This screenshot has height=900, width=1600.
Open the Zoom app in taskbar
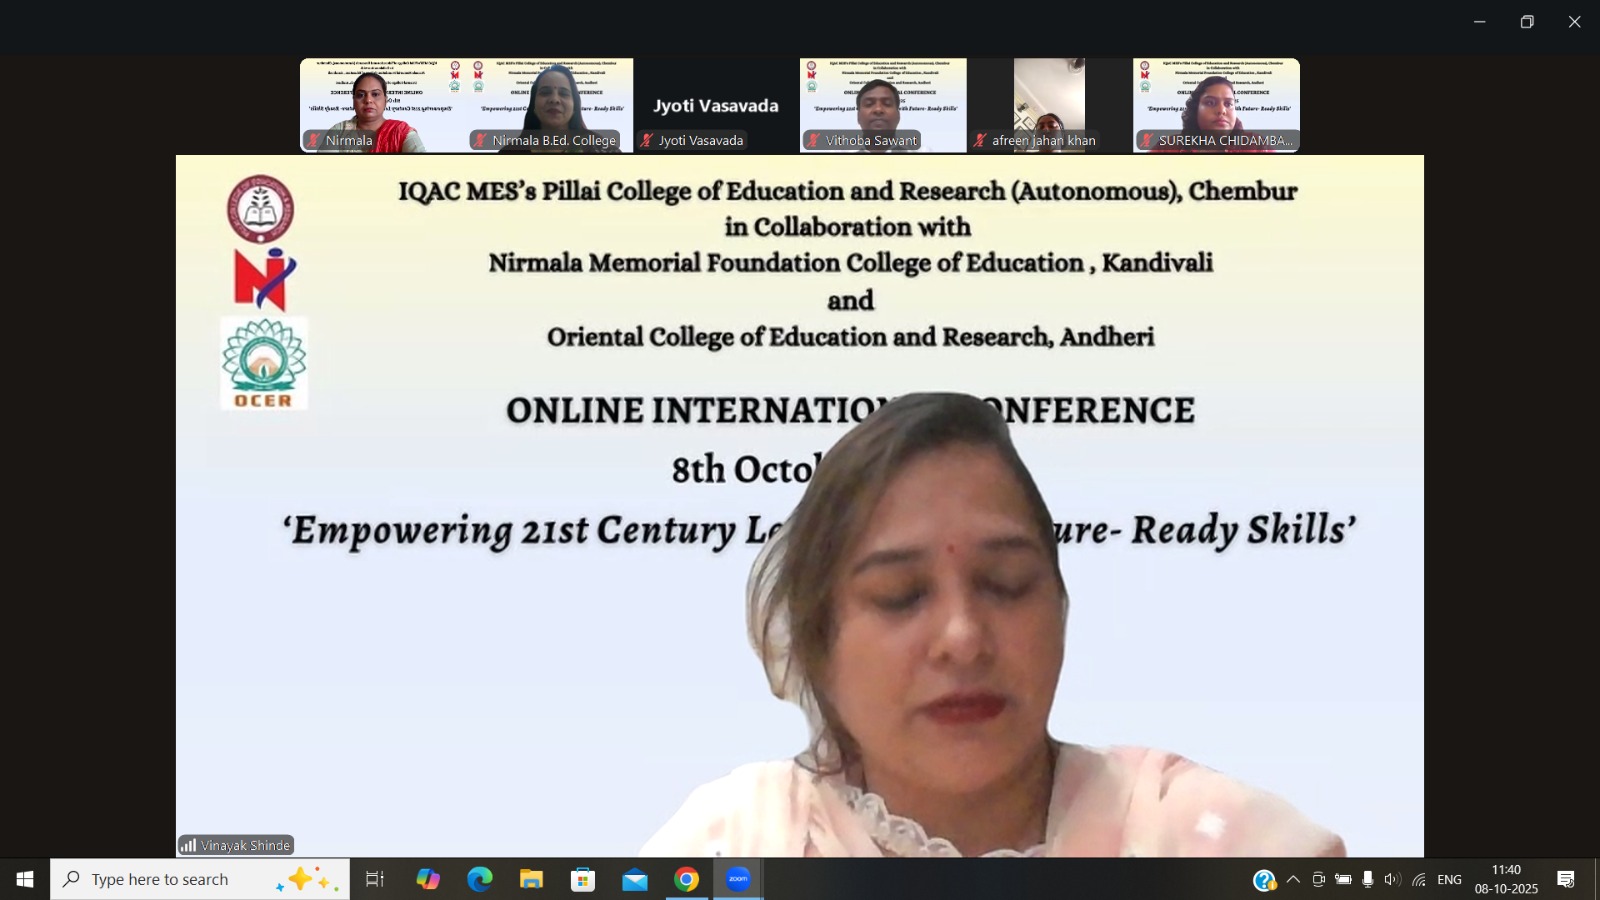coord(738,880)
